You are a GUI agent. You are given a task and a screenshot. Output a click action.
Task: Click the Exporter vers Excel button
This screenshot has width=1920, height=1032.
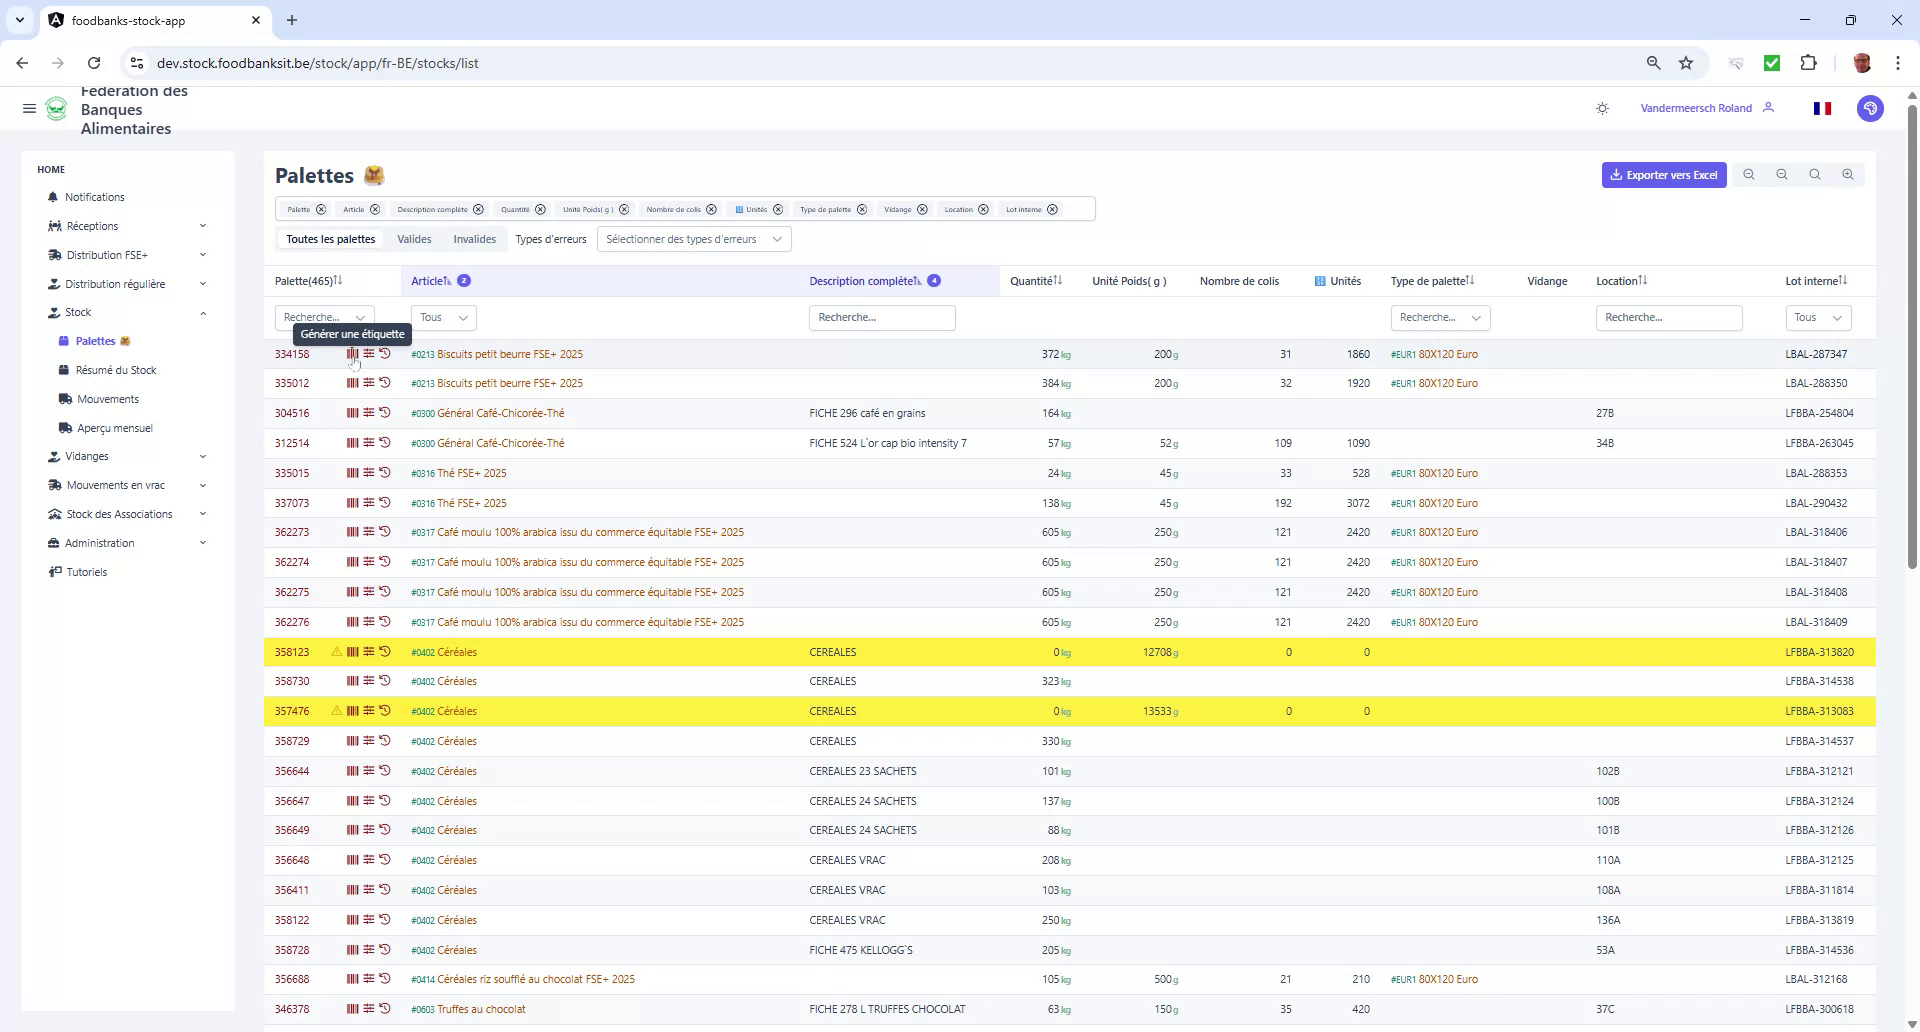1663,175
